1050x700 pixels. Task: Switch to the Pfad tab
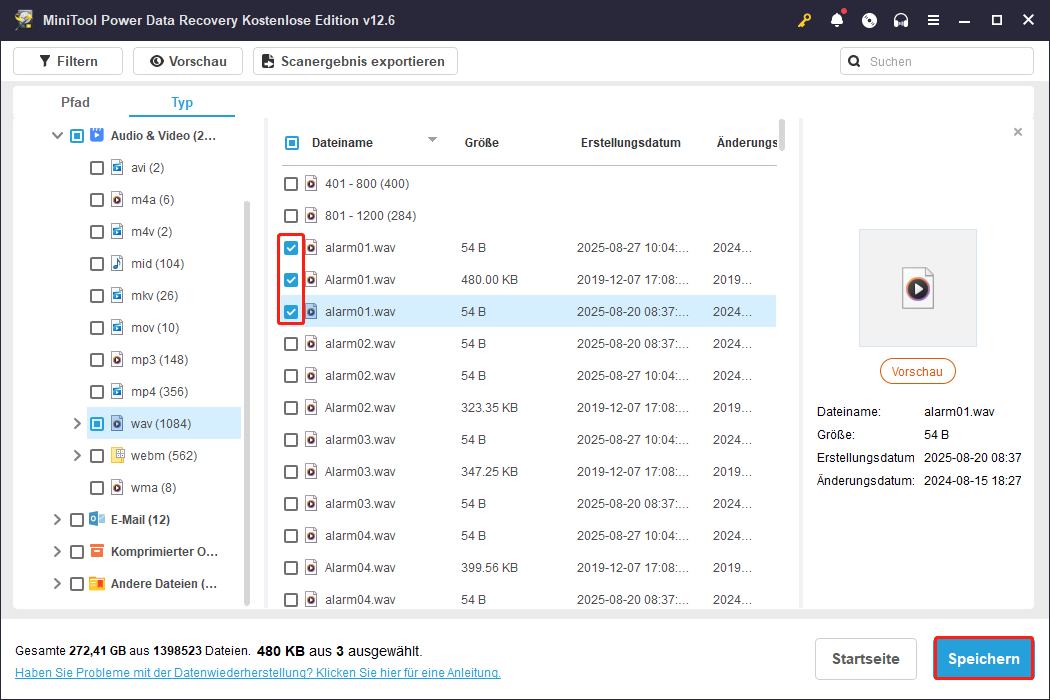pyautogui.click(x=75, y=102)
